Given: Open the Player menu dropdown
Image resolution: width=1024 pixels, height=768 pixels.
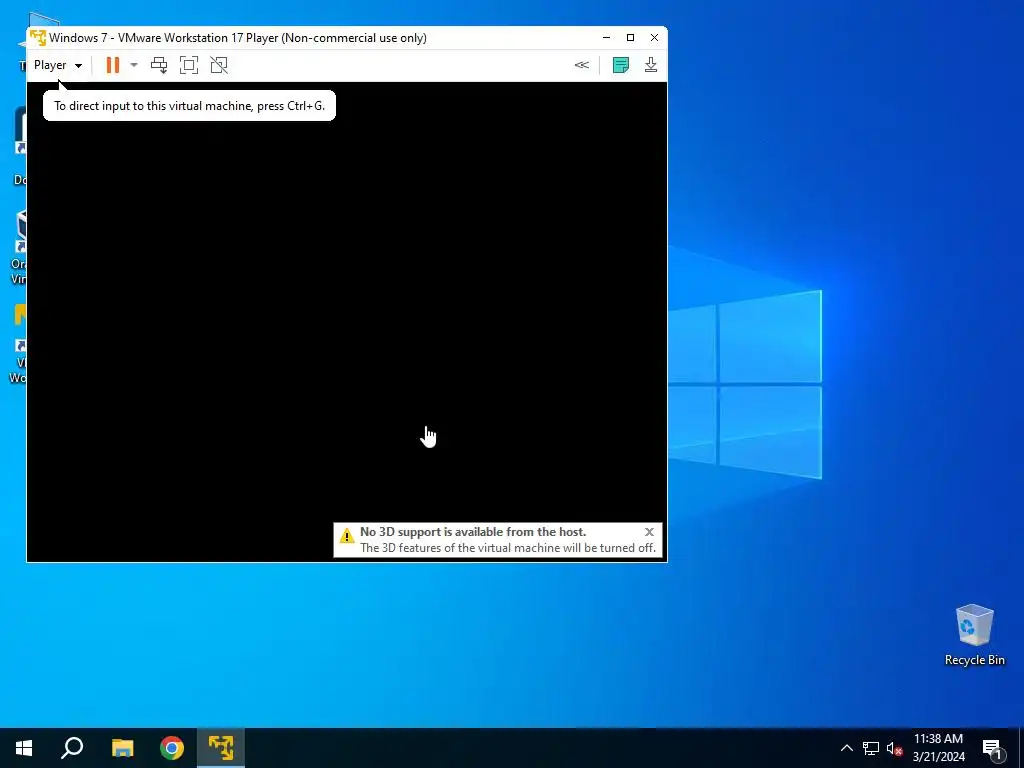Looking at the screenshot, I should click(57, 65).
